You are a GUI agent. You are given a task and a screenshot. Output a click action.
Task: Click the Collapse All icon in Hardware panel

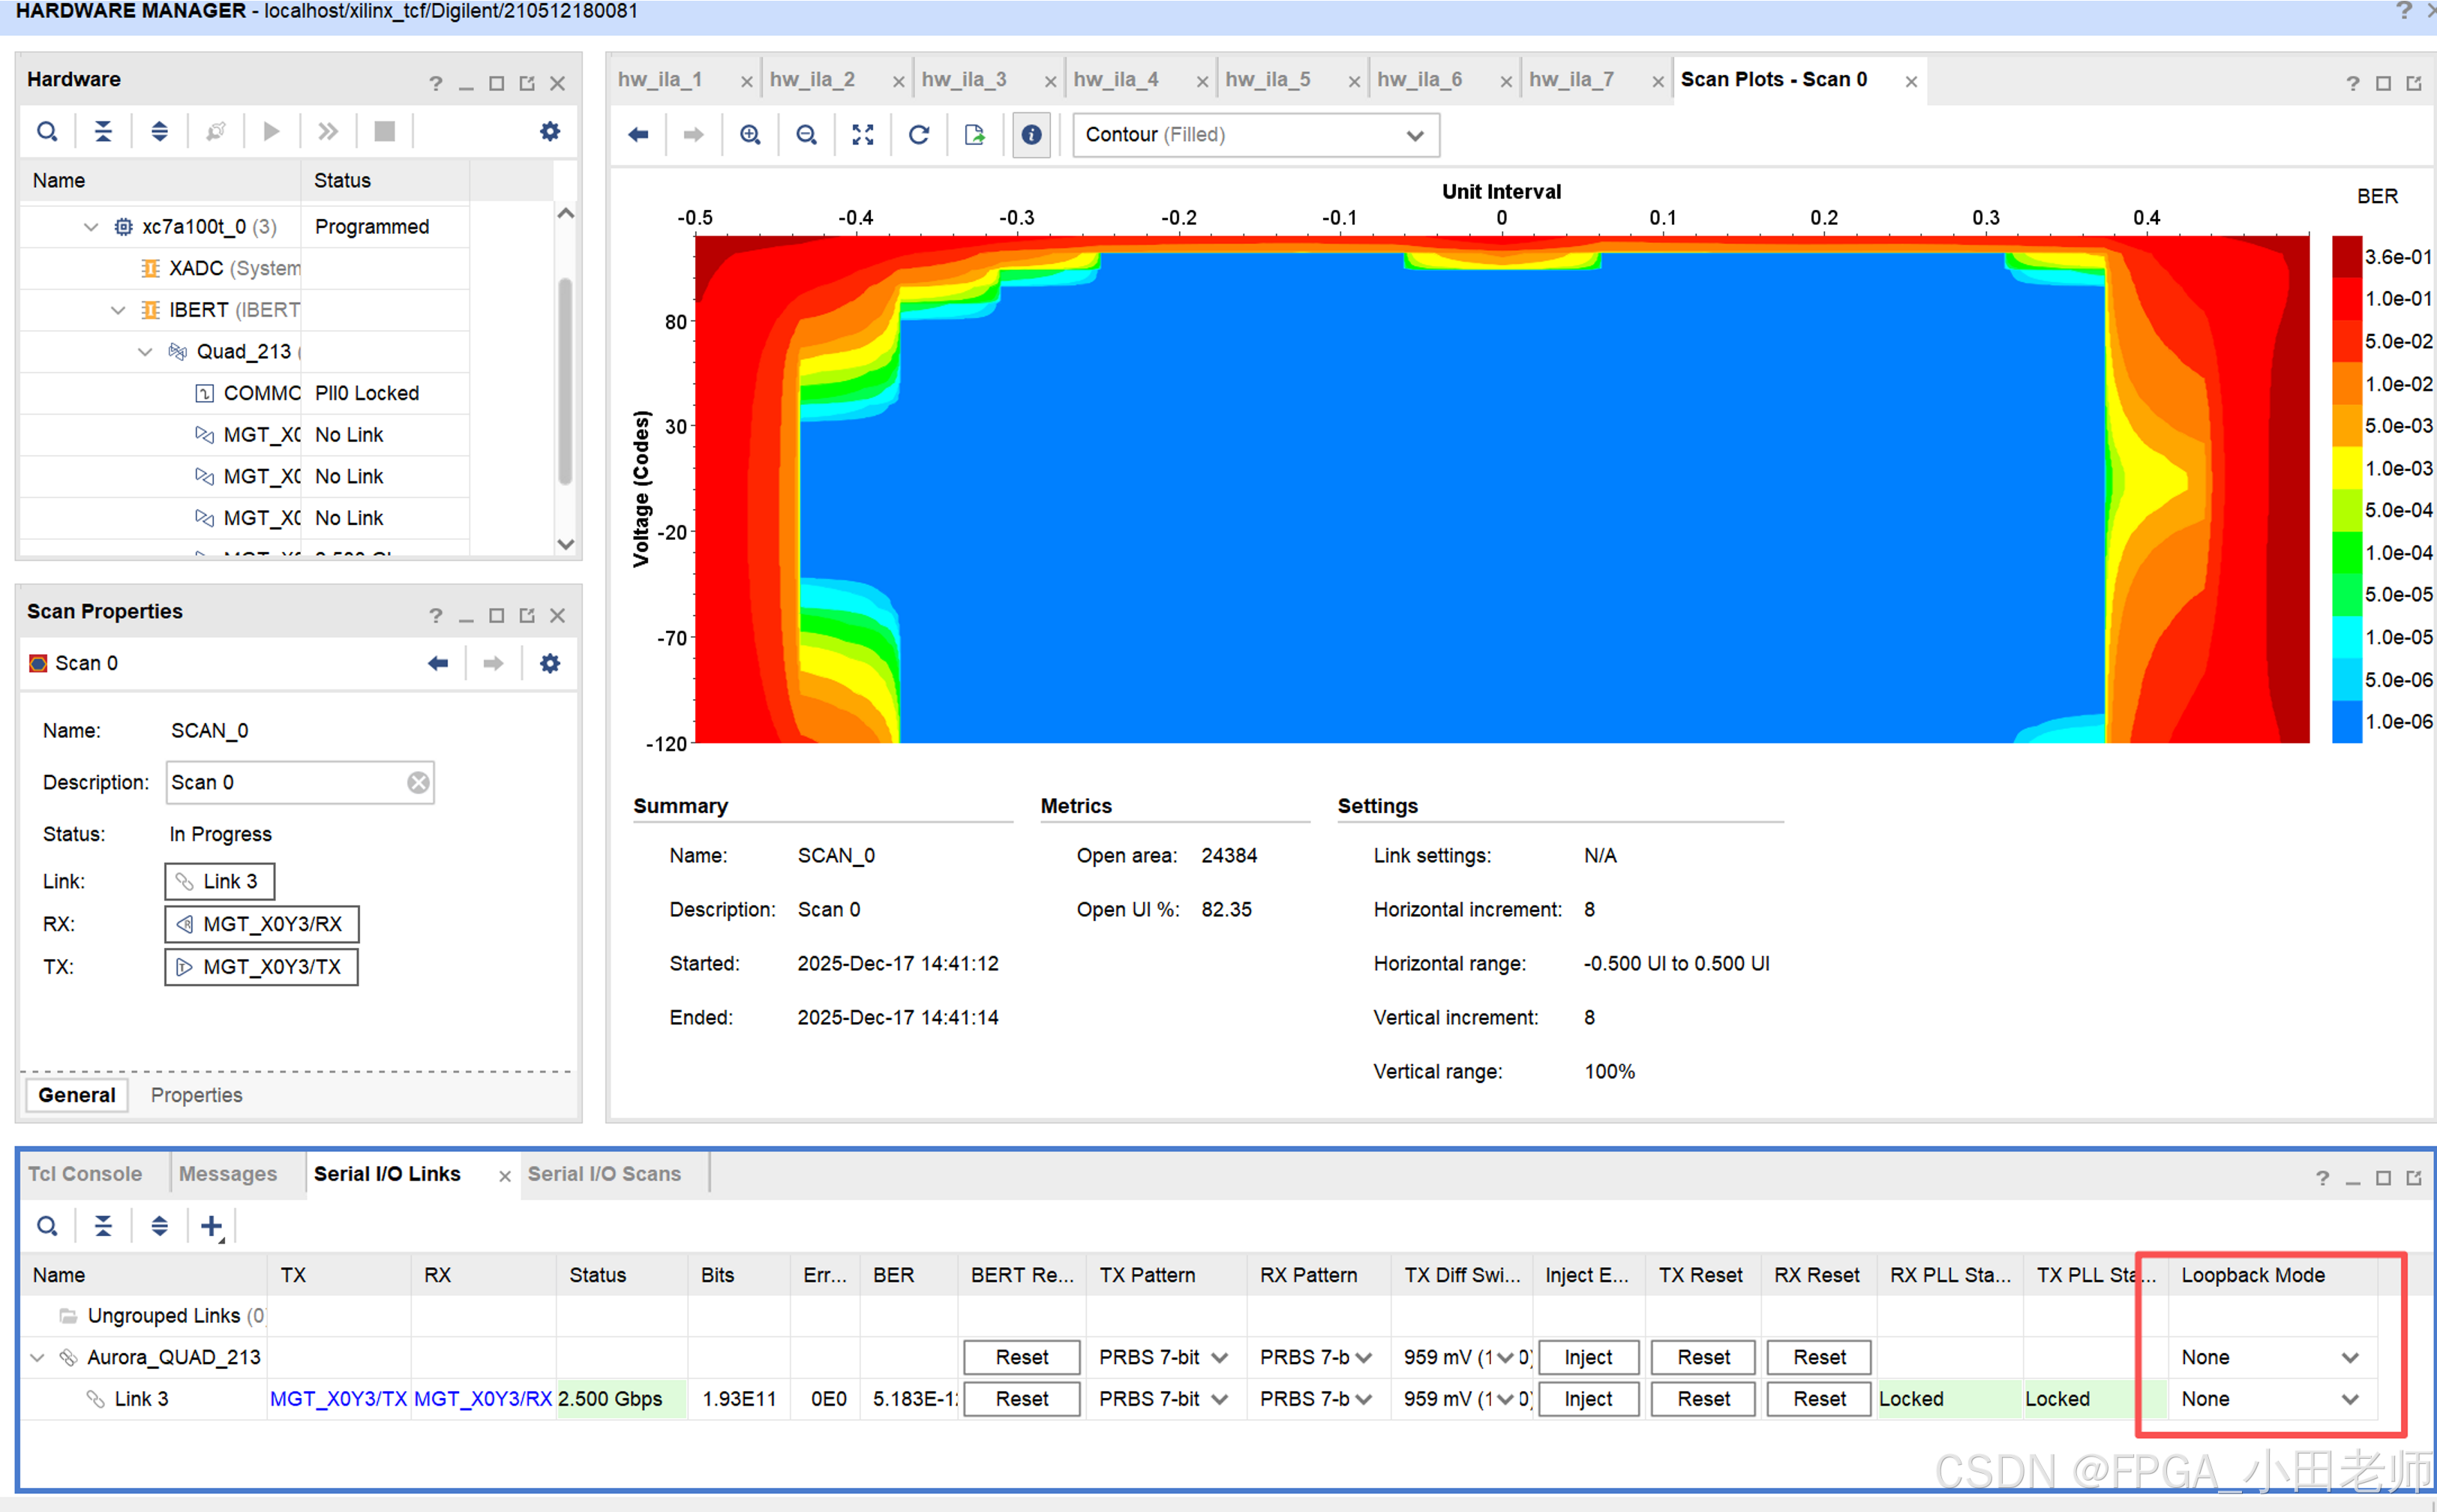tap(103, 131)
